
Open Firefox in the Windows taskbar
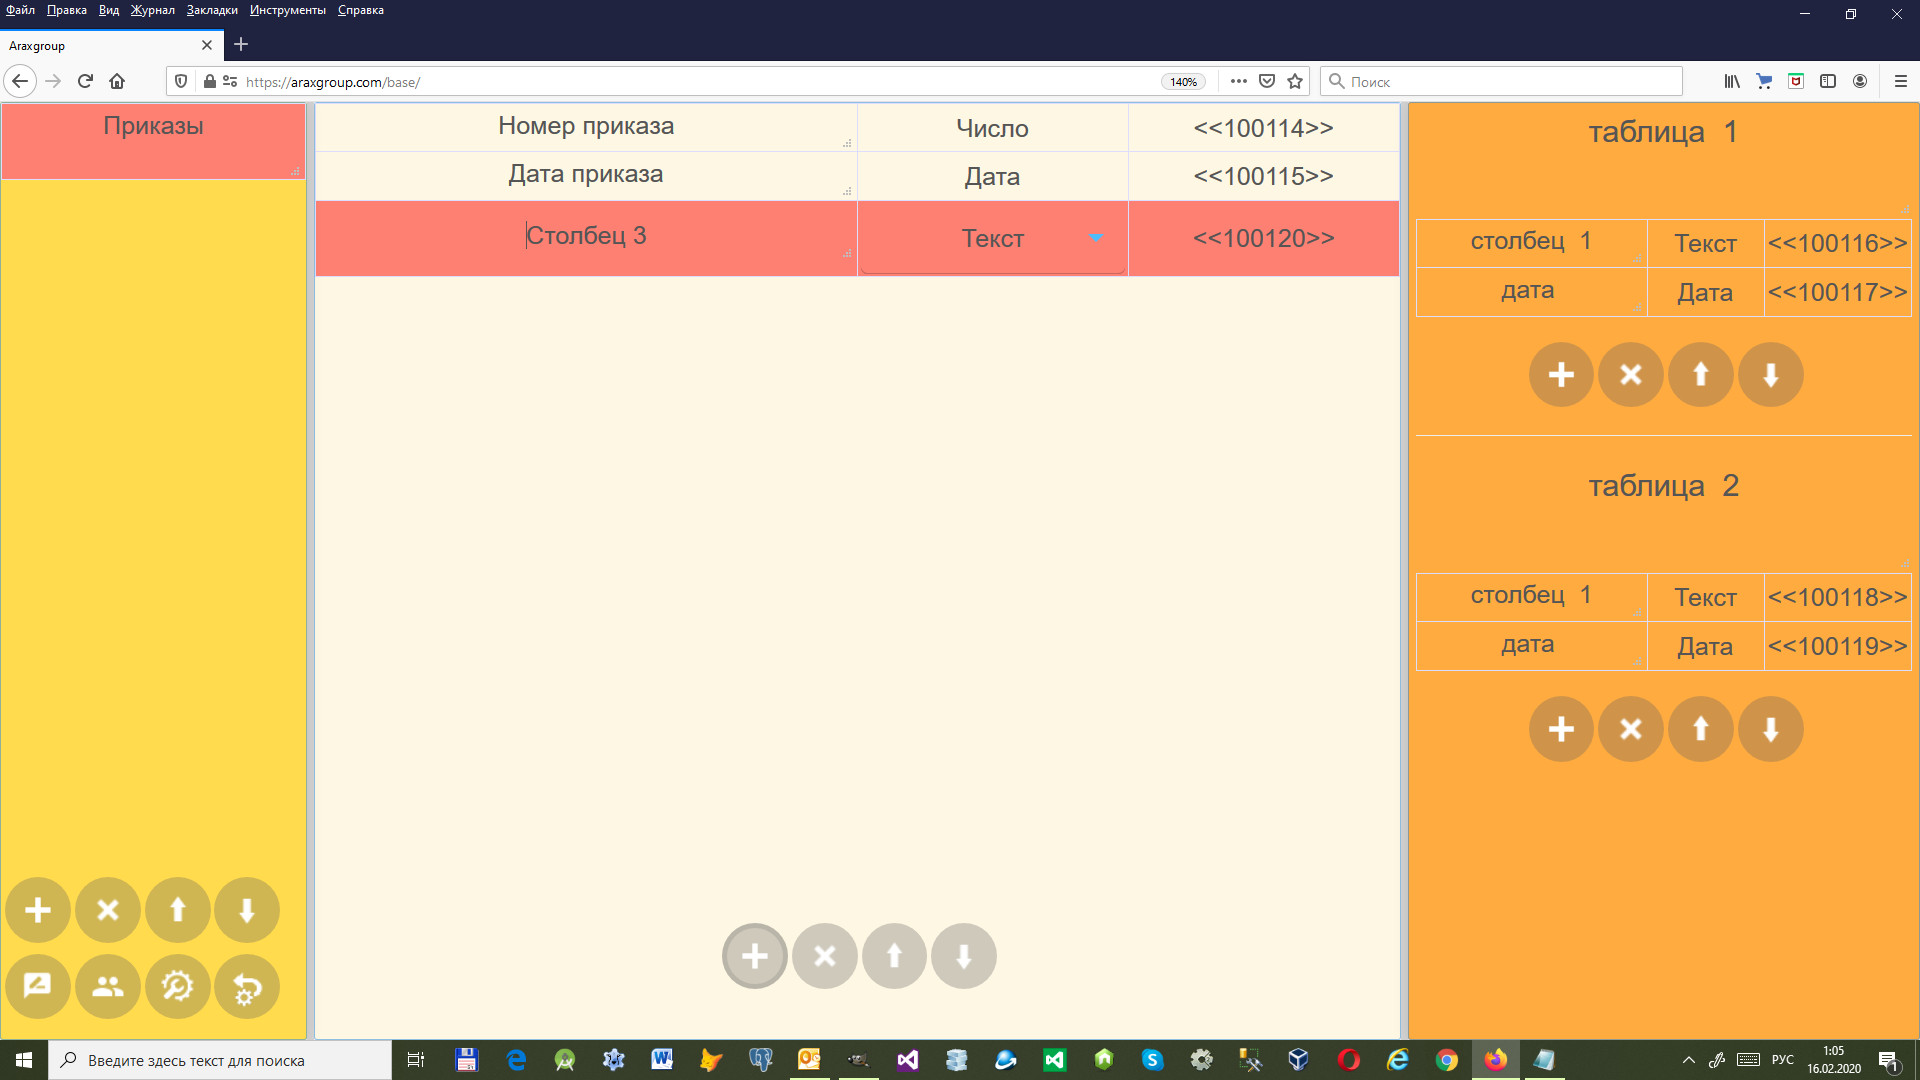(x=1495, y=1060)
